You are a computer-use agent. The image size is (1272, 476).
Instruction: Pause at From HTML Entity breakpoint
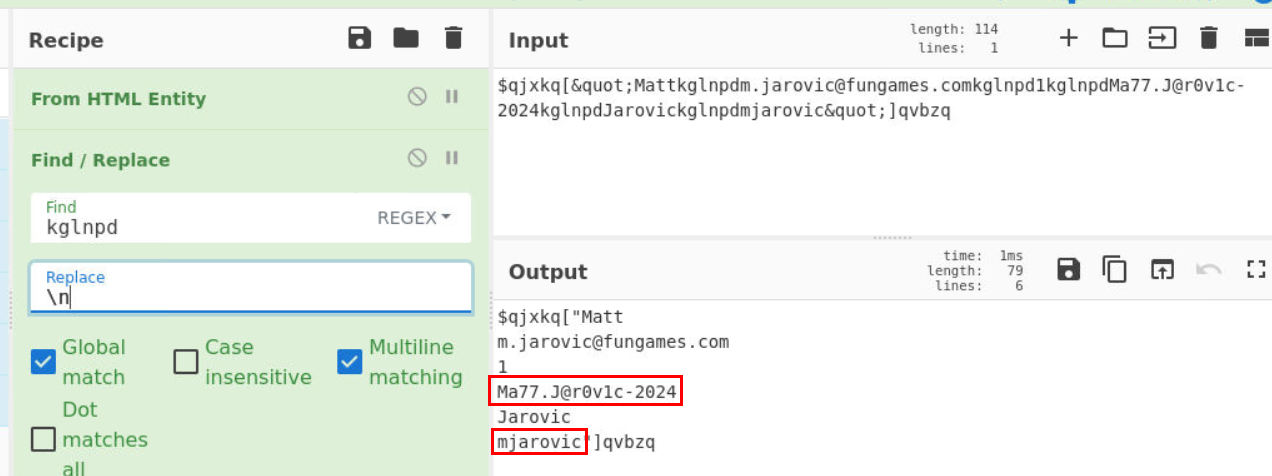click(x=451, y=97)
